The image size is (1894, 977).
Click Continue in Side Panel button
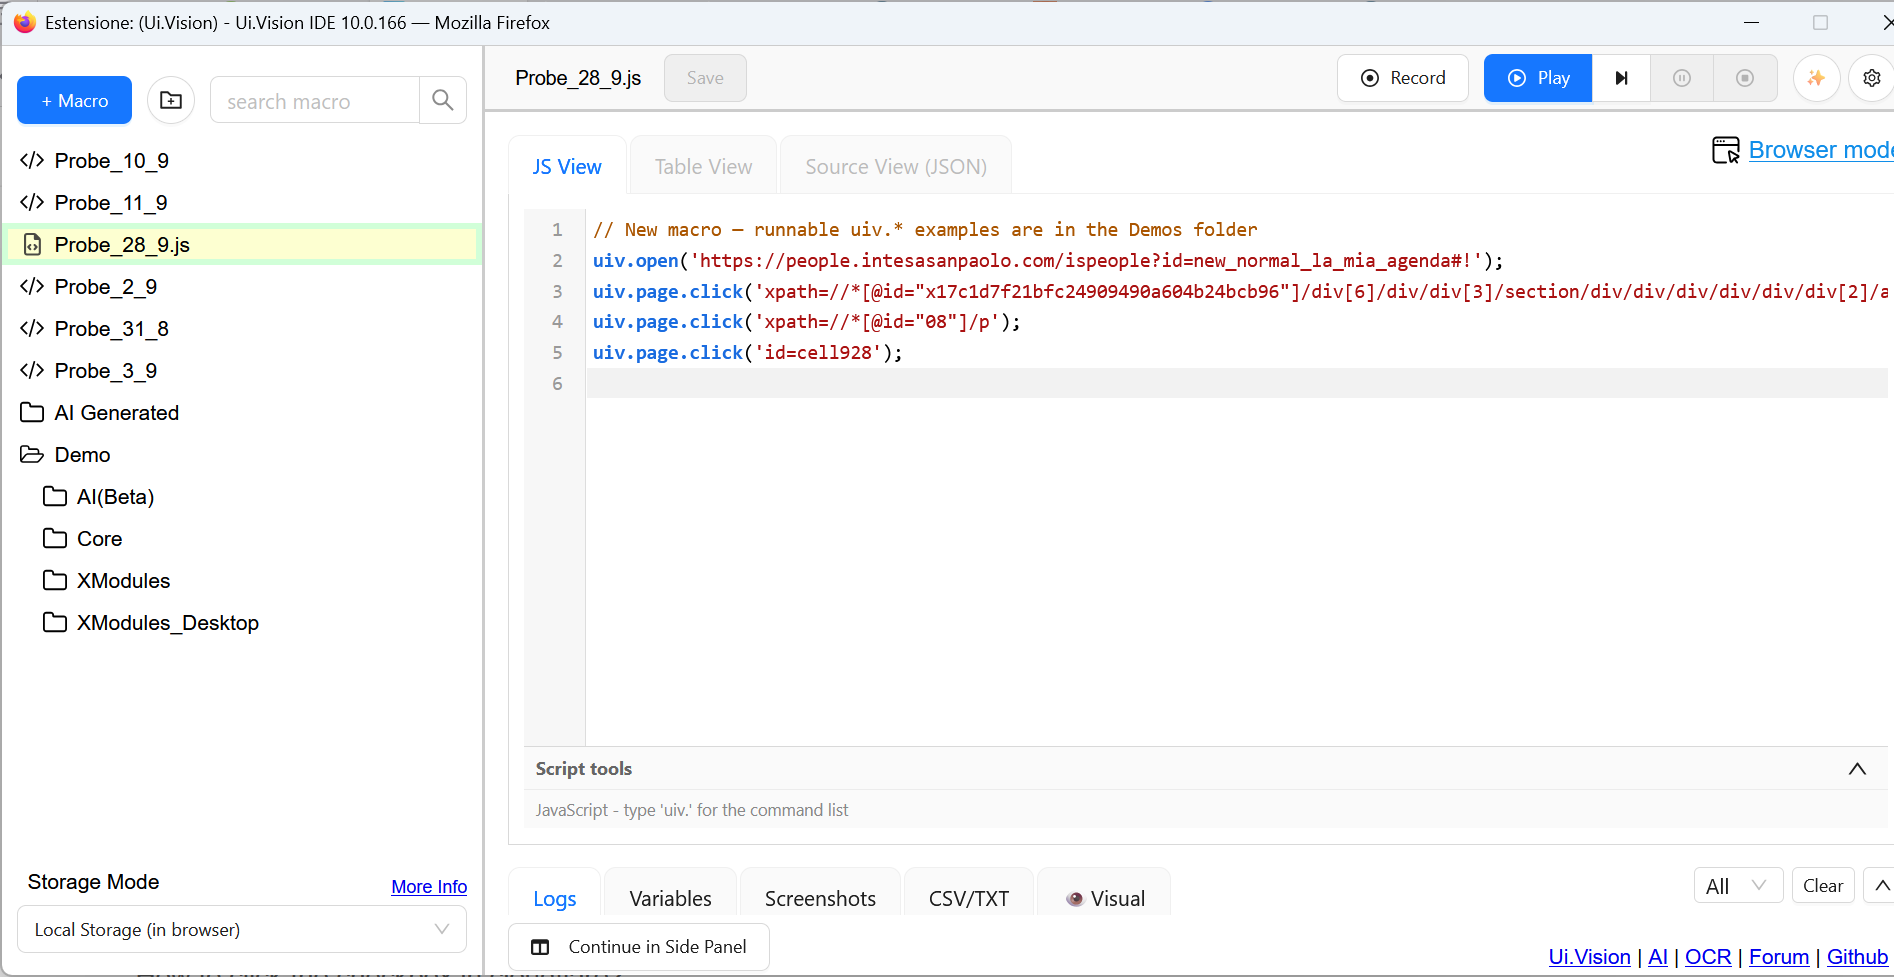click(x=639, y=947)
